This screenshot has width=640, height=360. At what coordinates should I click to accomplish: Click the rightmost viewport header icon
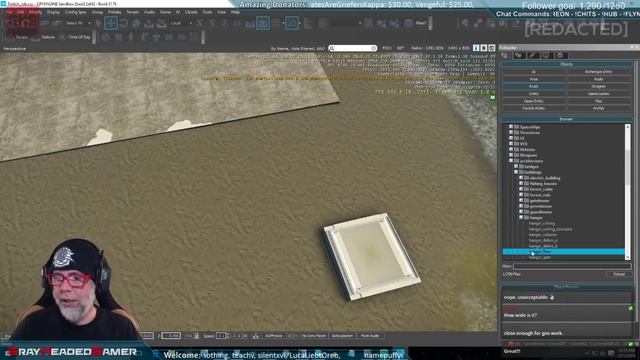tap(491, 48)
